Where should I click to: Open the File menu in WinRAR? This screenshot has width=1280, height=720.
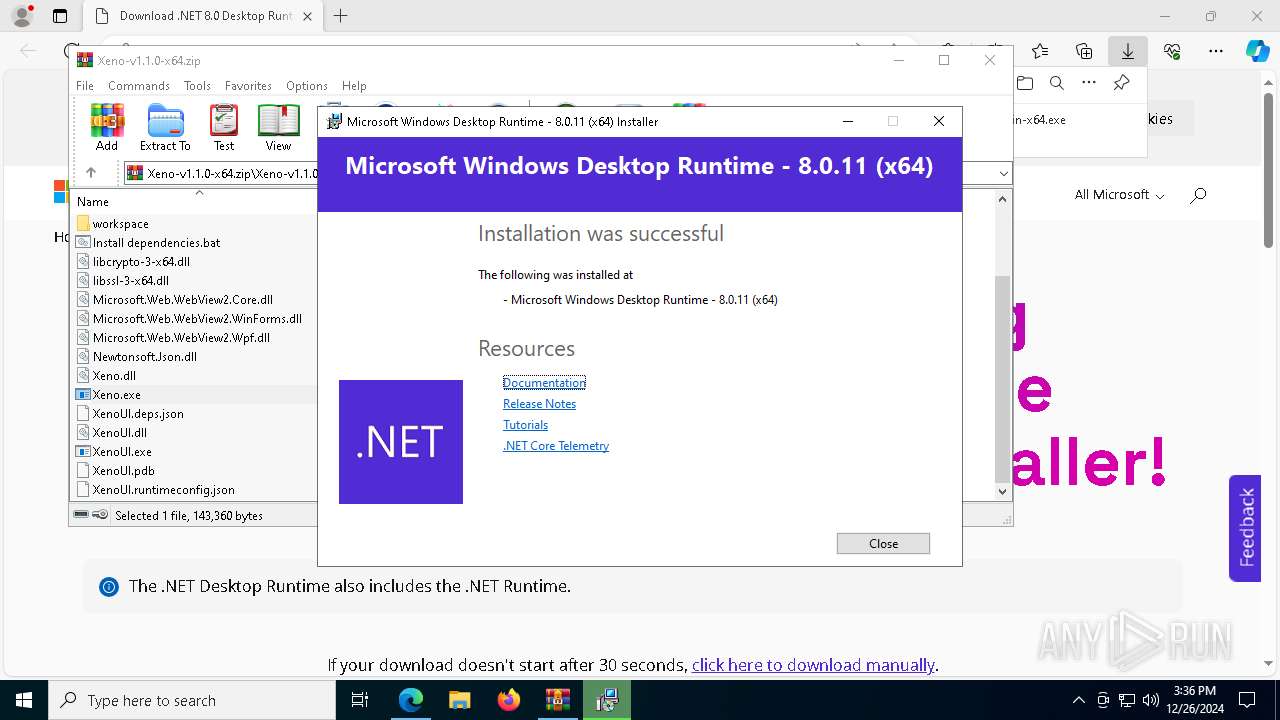[85, 86]
